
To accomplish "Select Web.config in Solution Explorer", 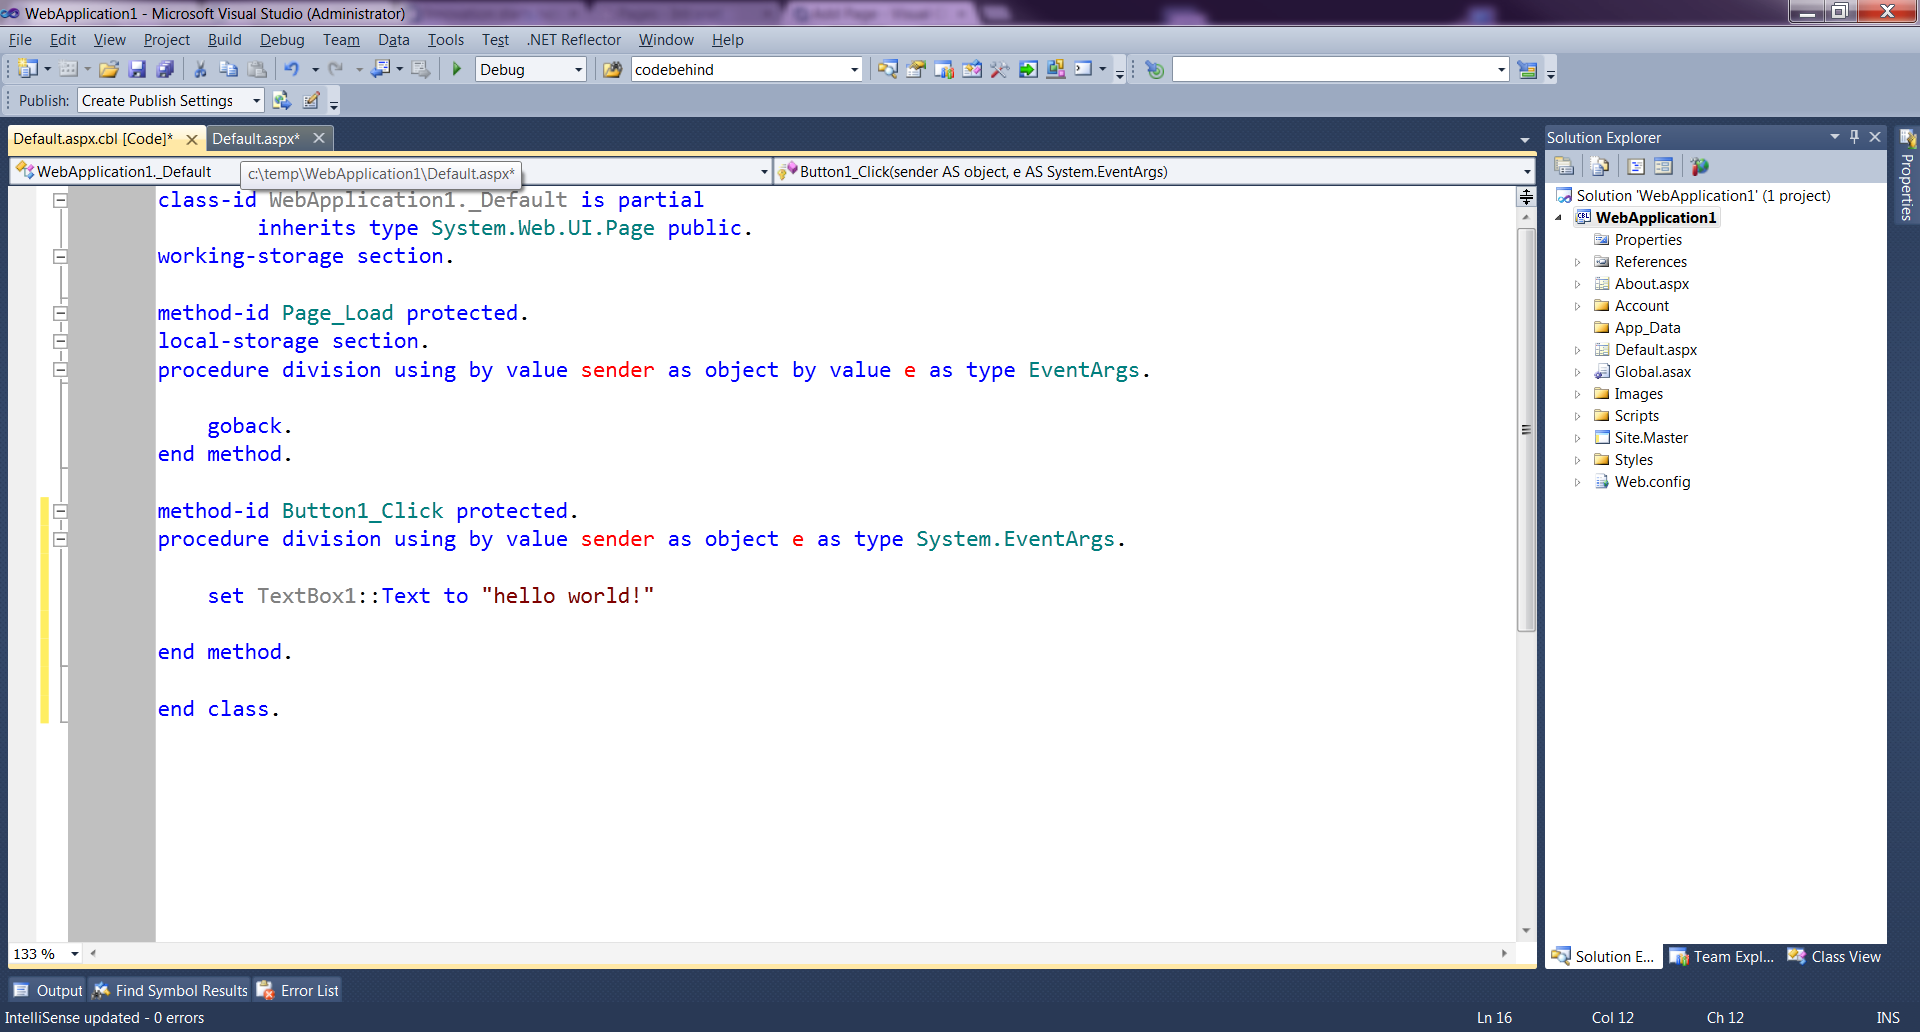I will click(x=1652, y=482).
